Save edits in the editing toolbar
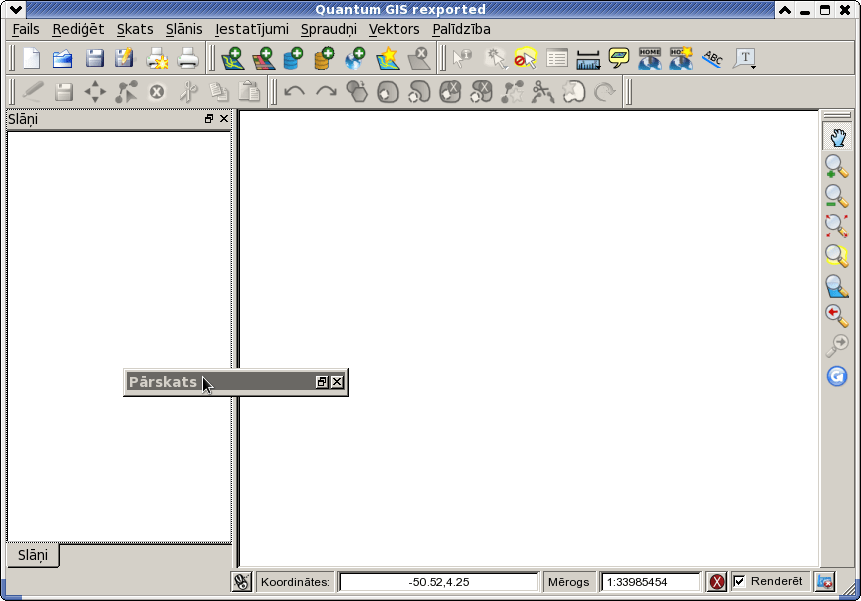 pyautogui.click(x=64, y=92)
